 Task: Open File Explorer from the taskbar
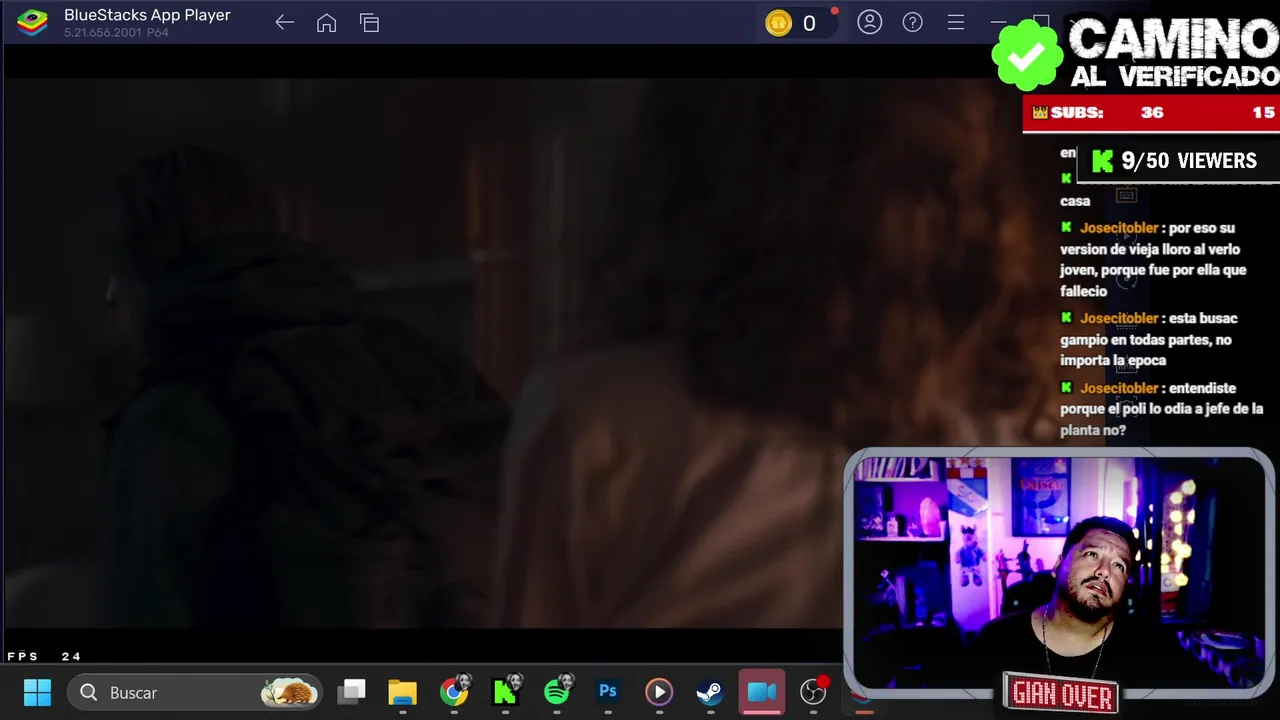coord(403,692)
